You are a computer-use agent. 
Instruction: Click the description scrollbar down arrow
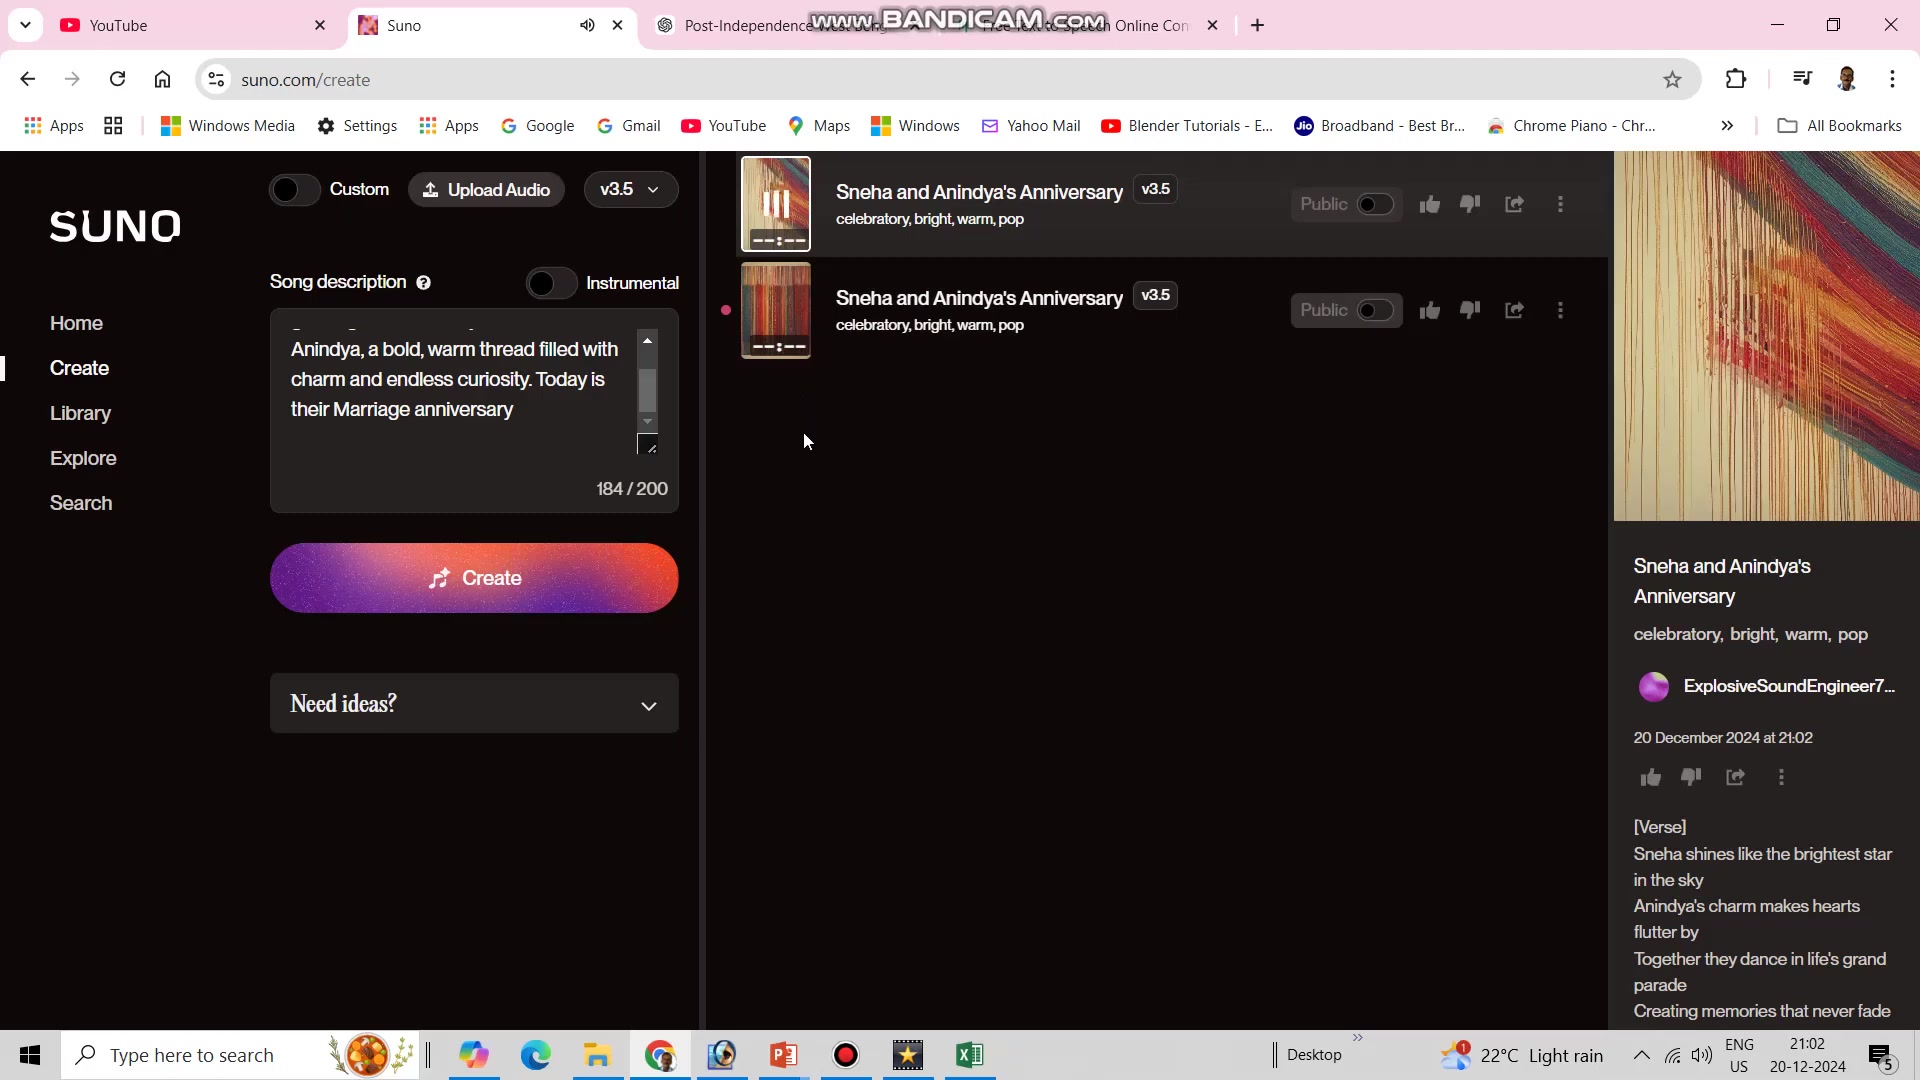click(x=647, y=422)
